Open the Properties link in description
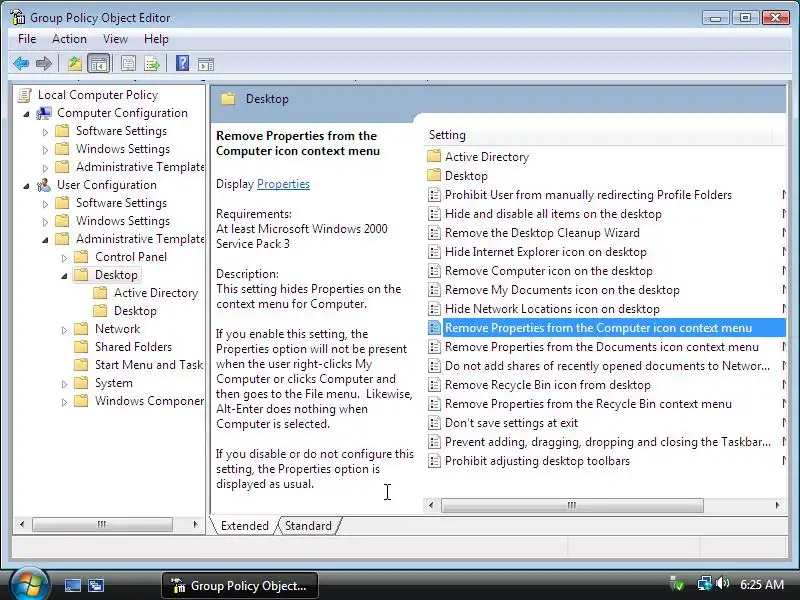This screenshot has height=600, width=800. coord(283,184)
